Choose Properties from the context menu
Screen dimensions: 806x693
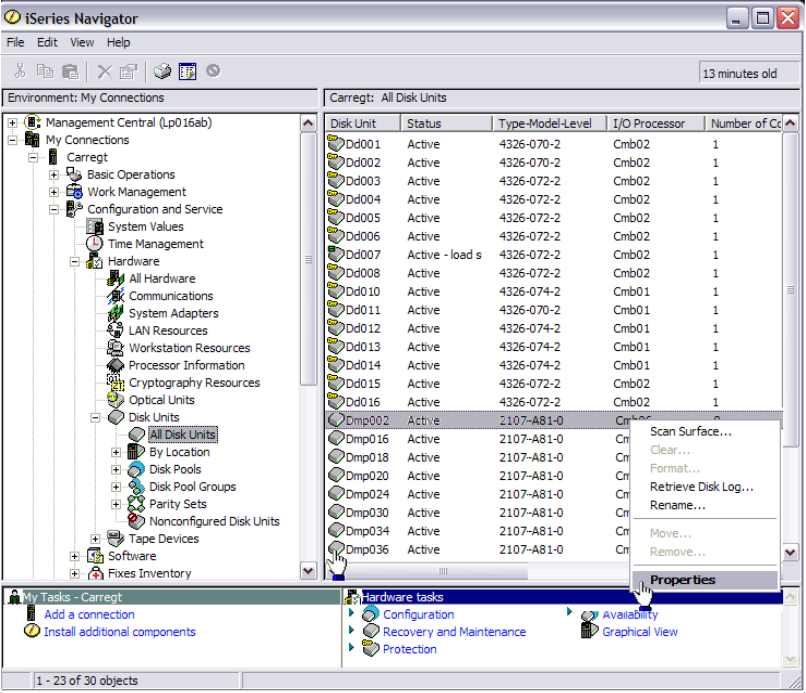[682, 580]
